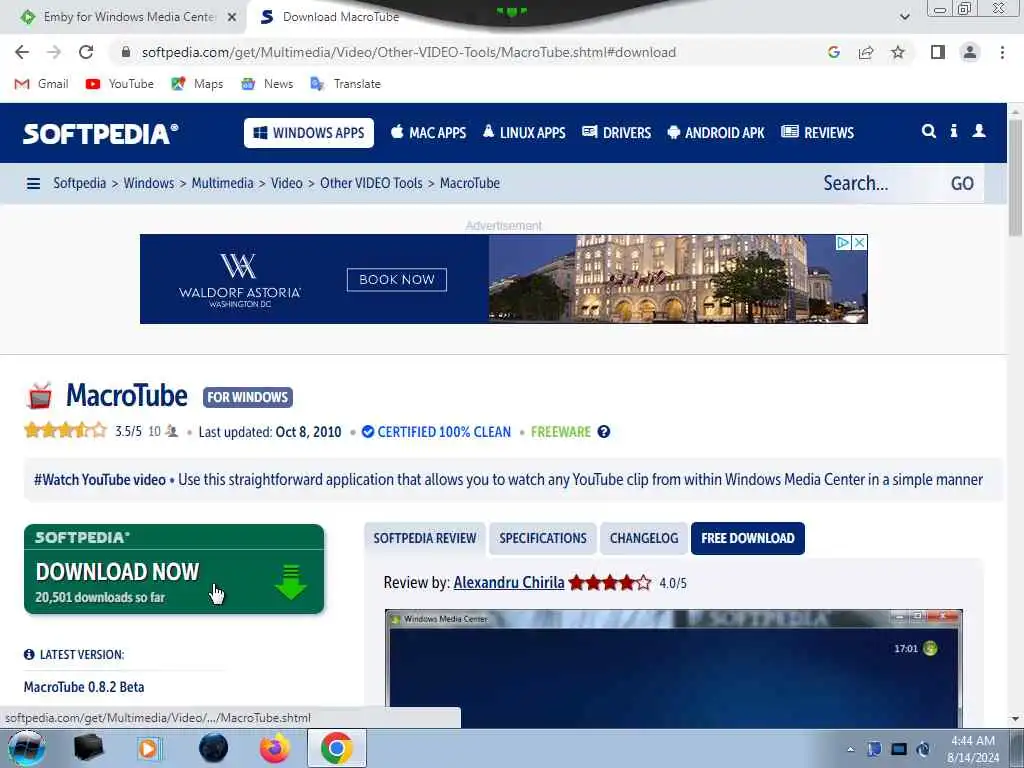This screenshot has height=768, width=1024.
Task: Click the Chrome taskbar icon
Action: (x=336, y=748)
